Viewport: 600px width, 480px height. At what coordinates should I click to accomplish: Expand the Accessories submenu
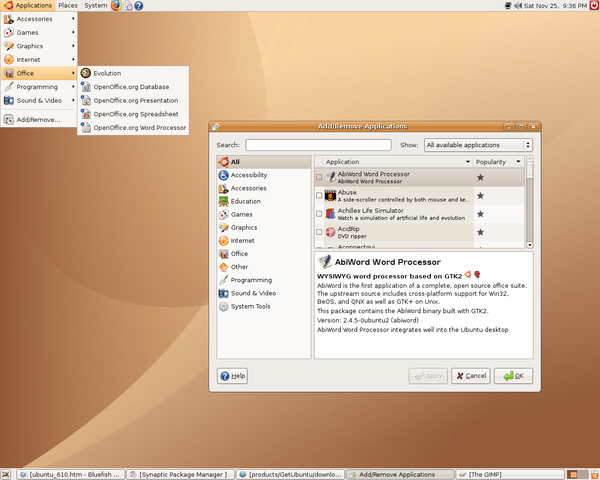coord(39,19)
